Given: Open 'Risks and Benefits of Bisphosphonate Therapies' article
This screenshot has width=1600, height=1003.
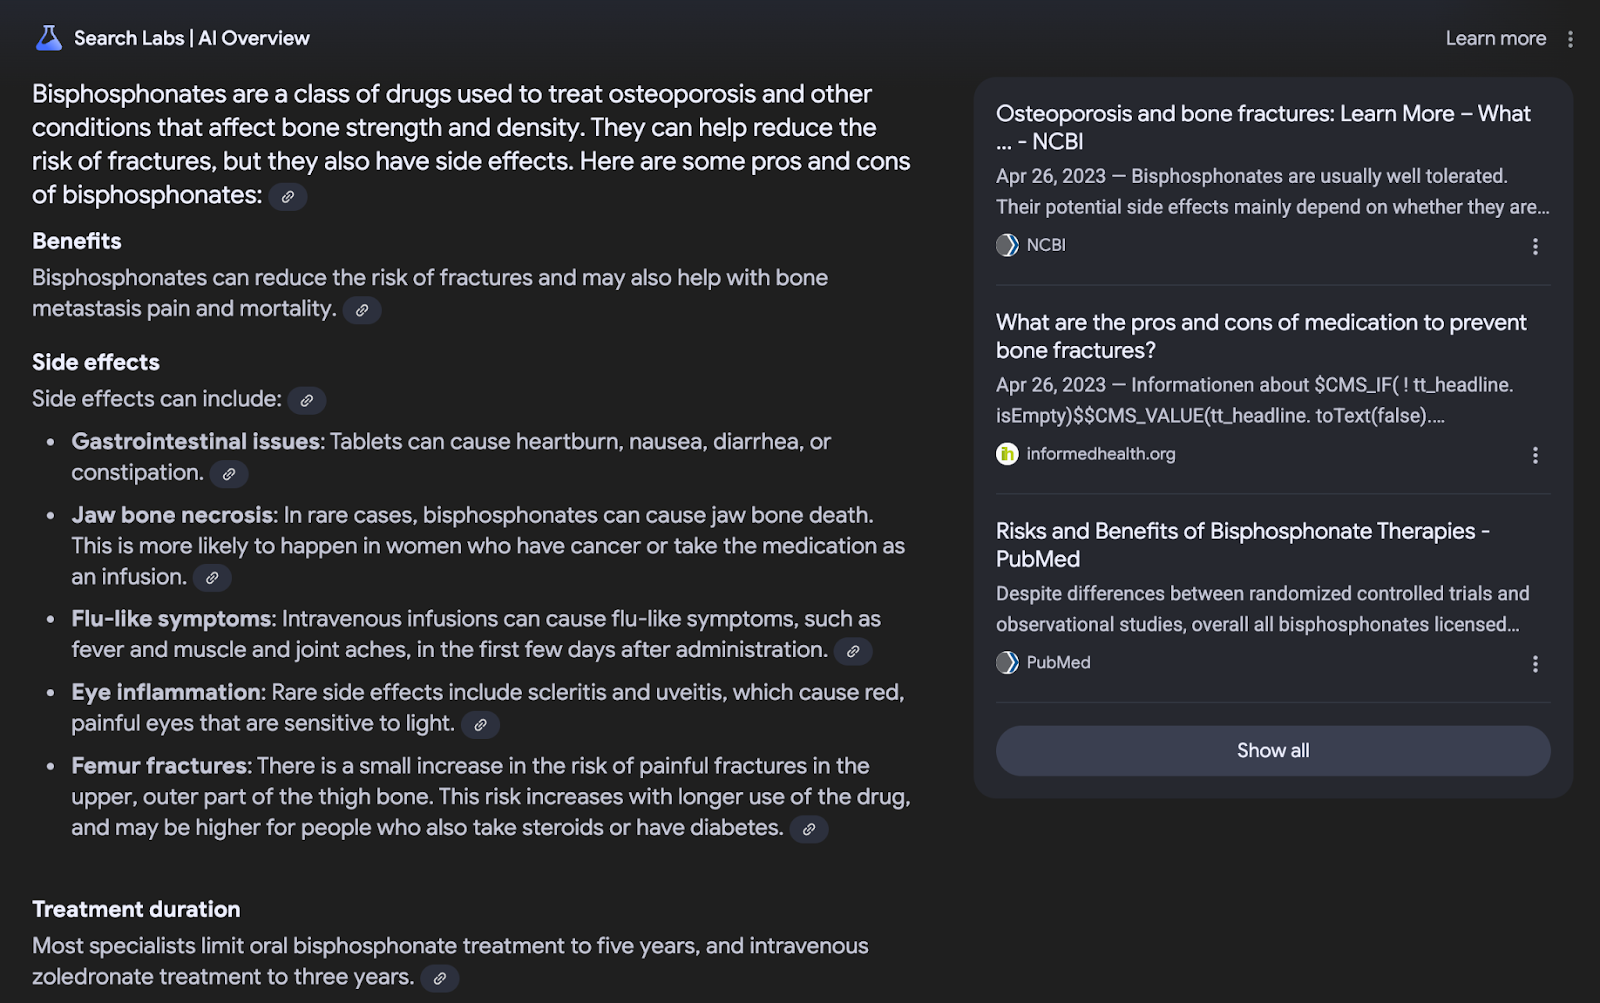Looking at the screenshot, I should pos(1243,545).
